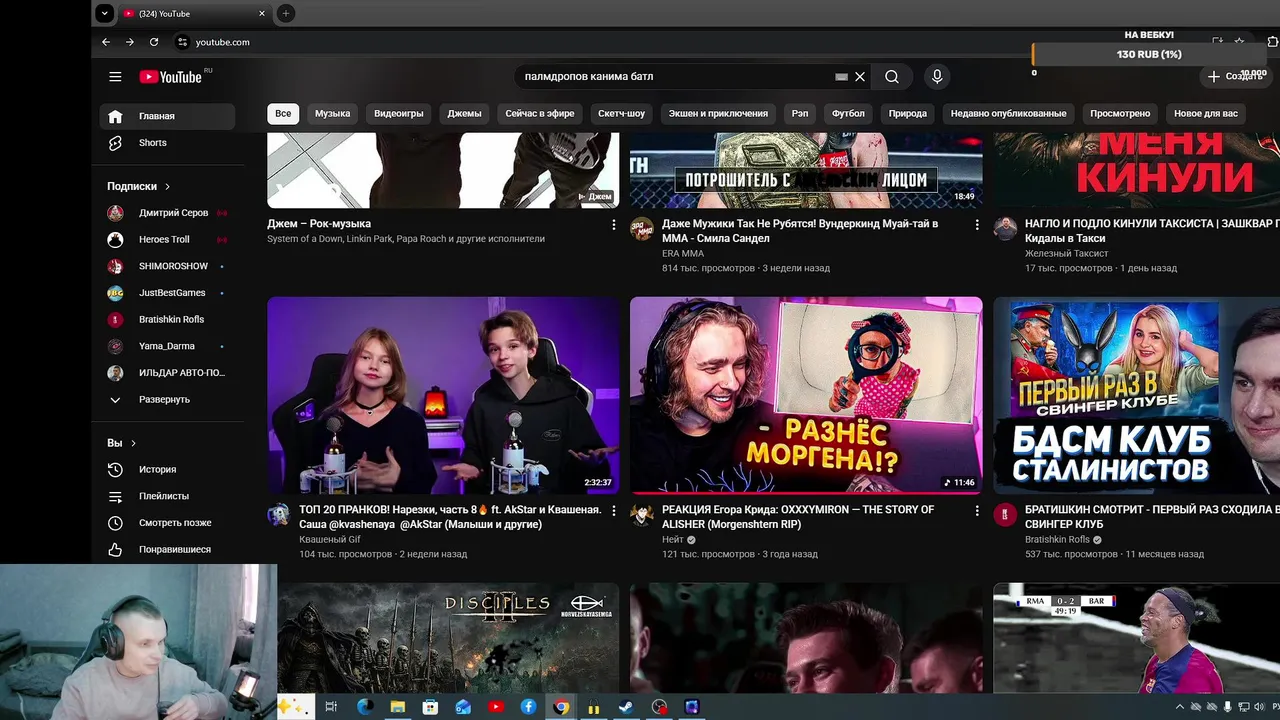Viewport: 1280px width, 720px height.
Task: Select the Музыка filter chip
Action: tap(332, 113)
